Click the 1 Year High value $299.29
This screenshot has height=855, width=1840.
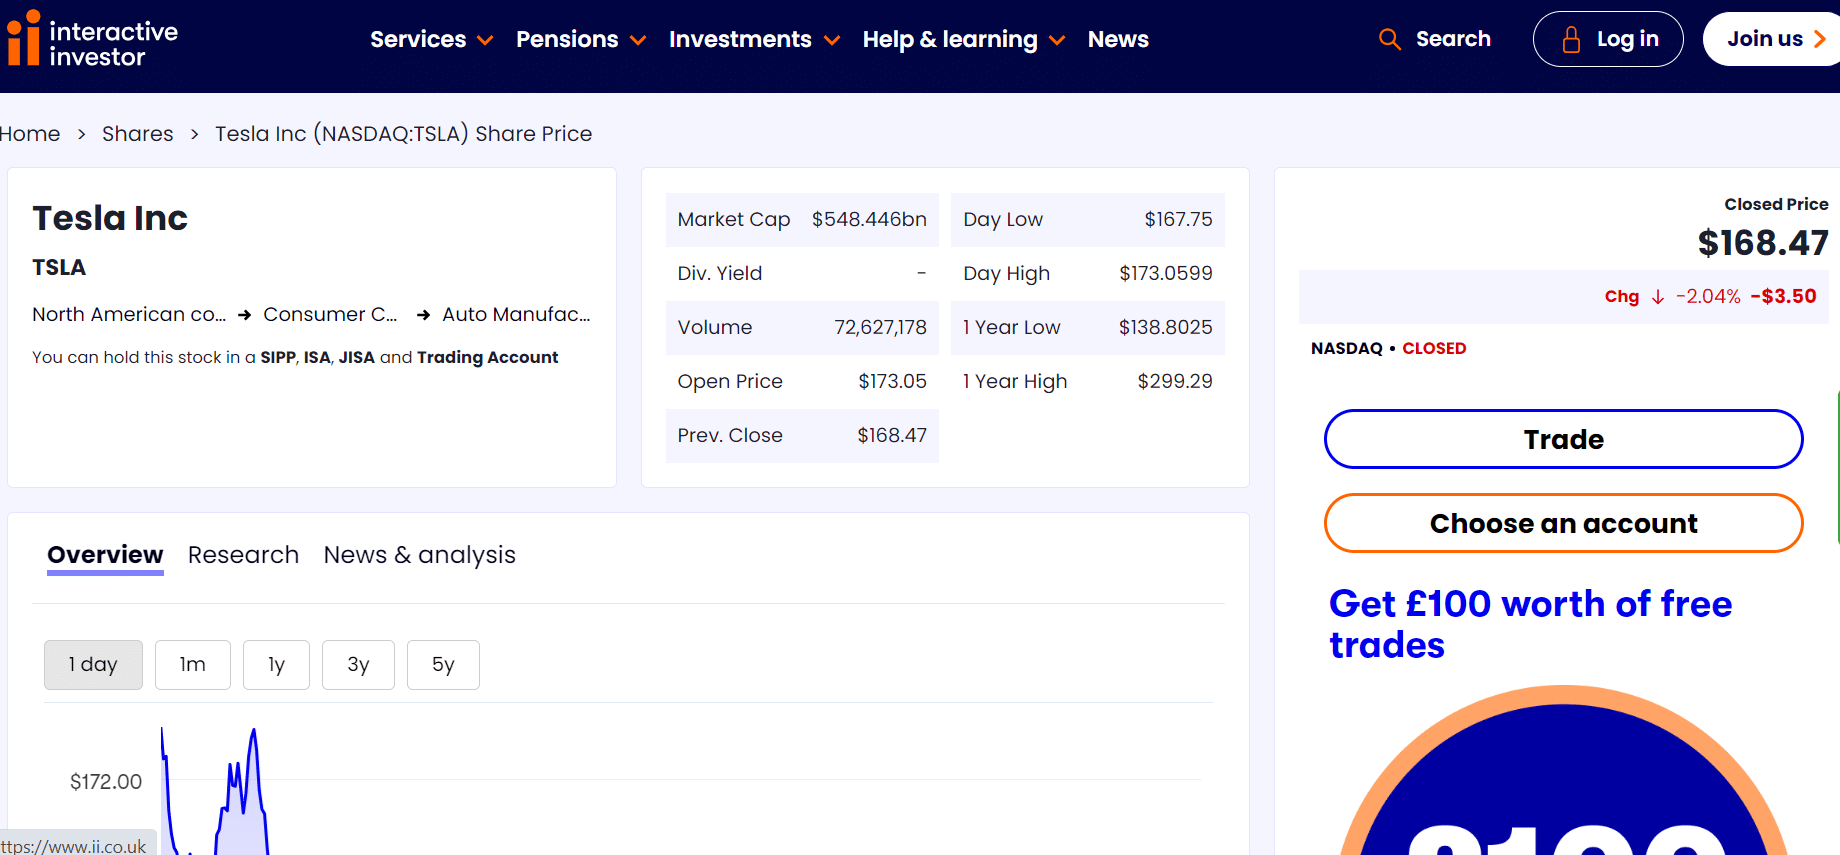point(1175,381)
